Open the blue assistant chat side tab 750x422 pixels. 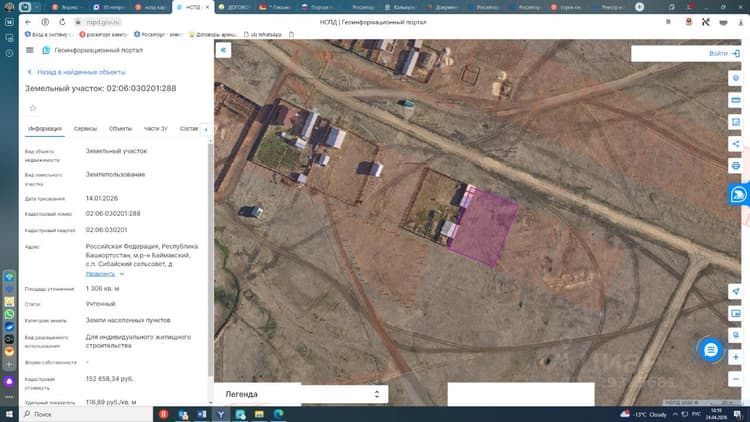pos(739,195)
